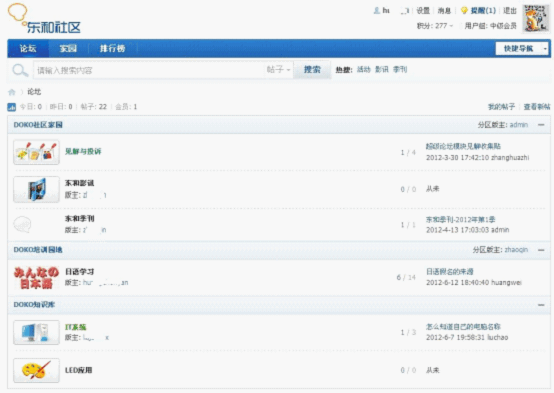Open the IT系统 computer icon
Image resolution: width=554 pixels, height=393 pixels.
click(36, 332)
